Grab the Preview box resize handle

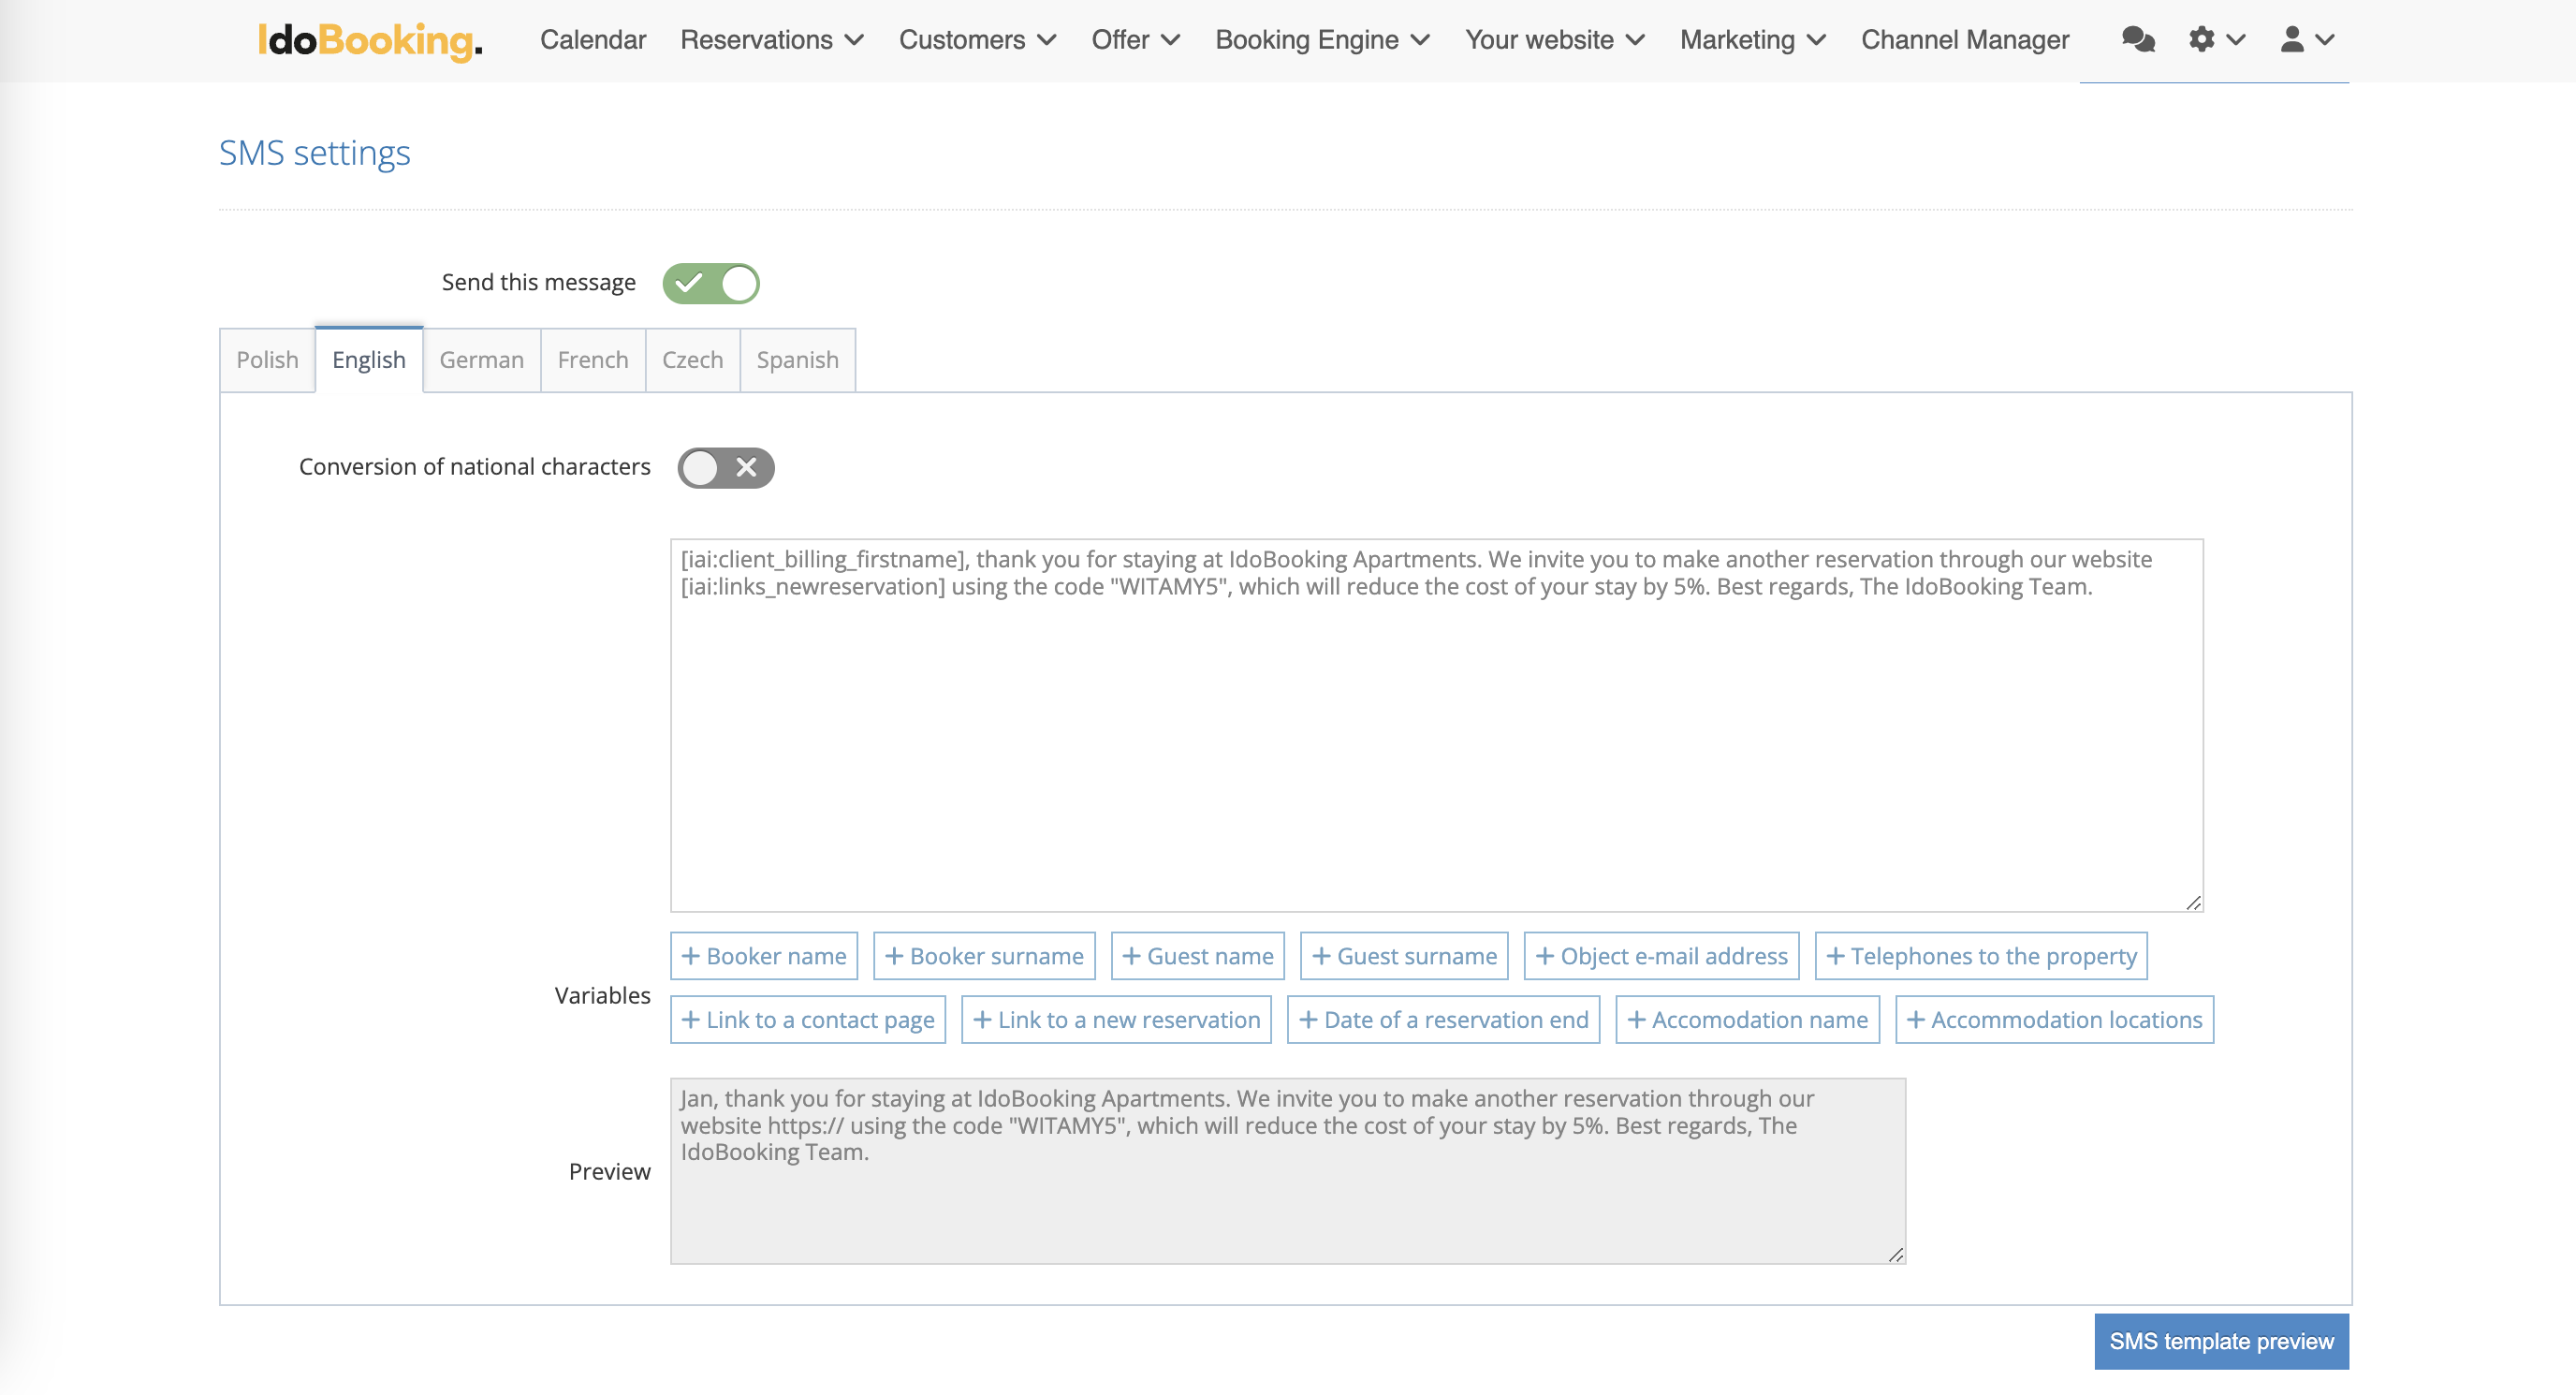[1895, 1254]
